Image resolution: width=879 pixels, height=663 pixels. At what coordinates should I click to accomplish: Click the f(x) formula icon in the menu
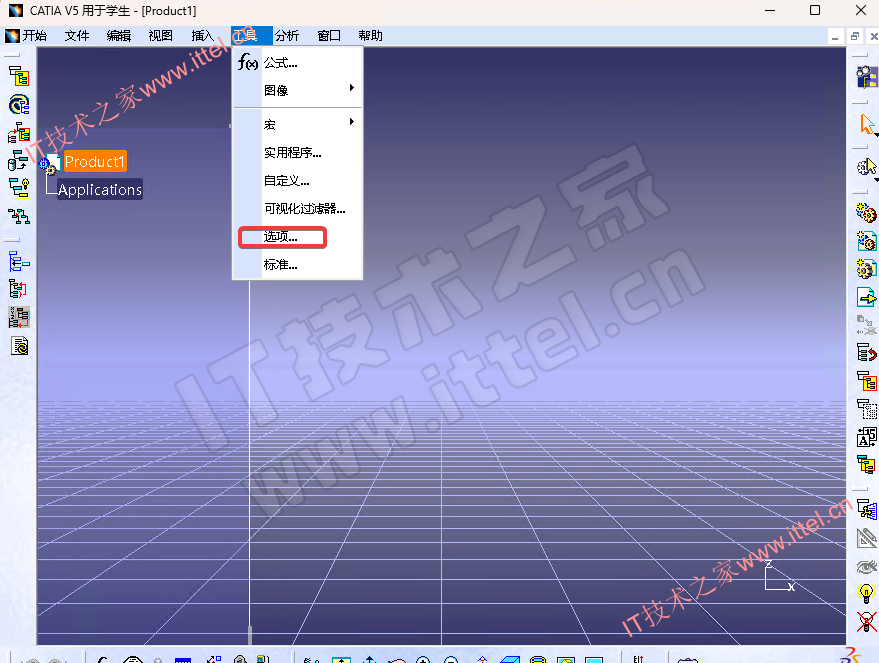click(247, 62)
